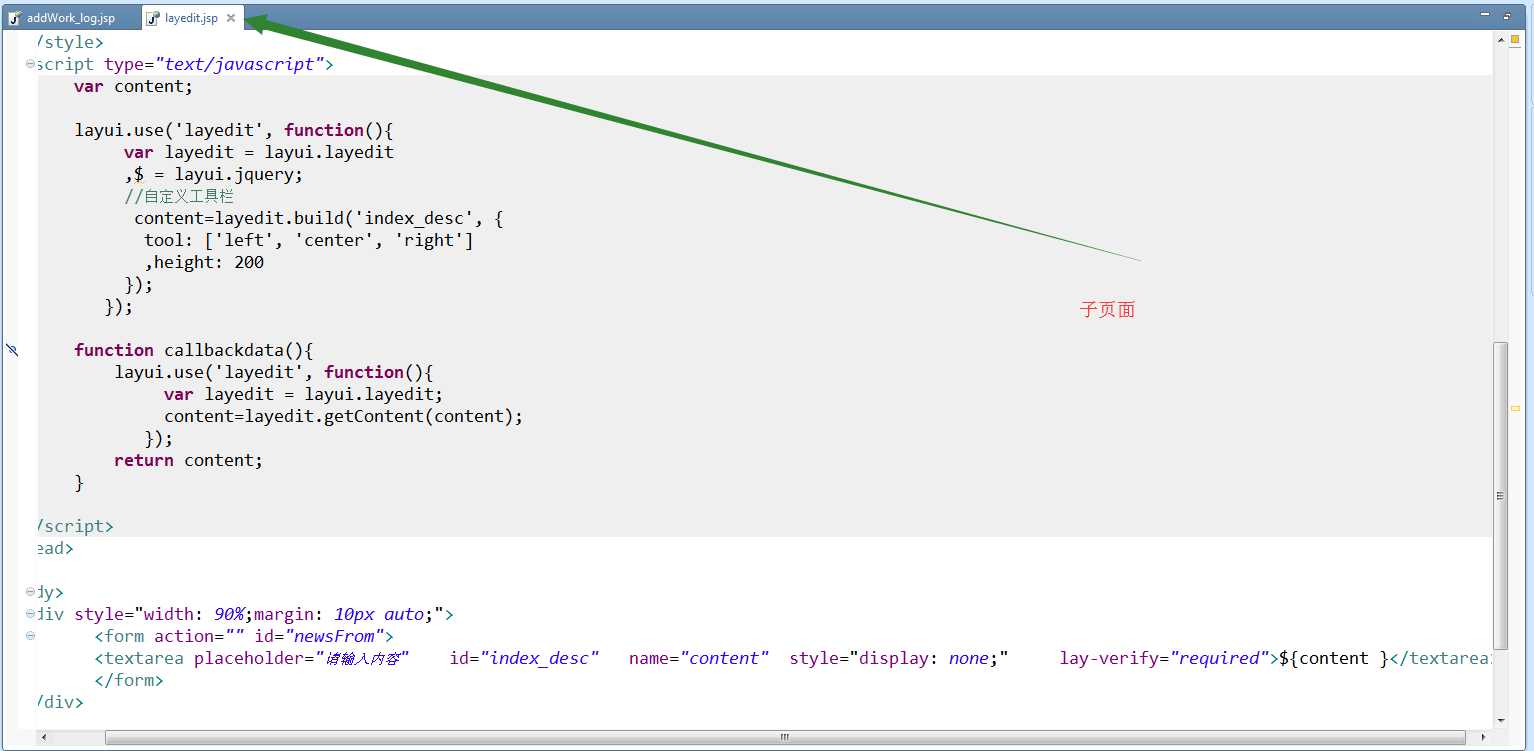Viewport: 1534px width, 751px height.
Task: Click the closing '/style>' tag line
Action: (x=70, y=42)
